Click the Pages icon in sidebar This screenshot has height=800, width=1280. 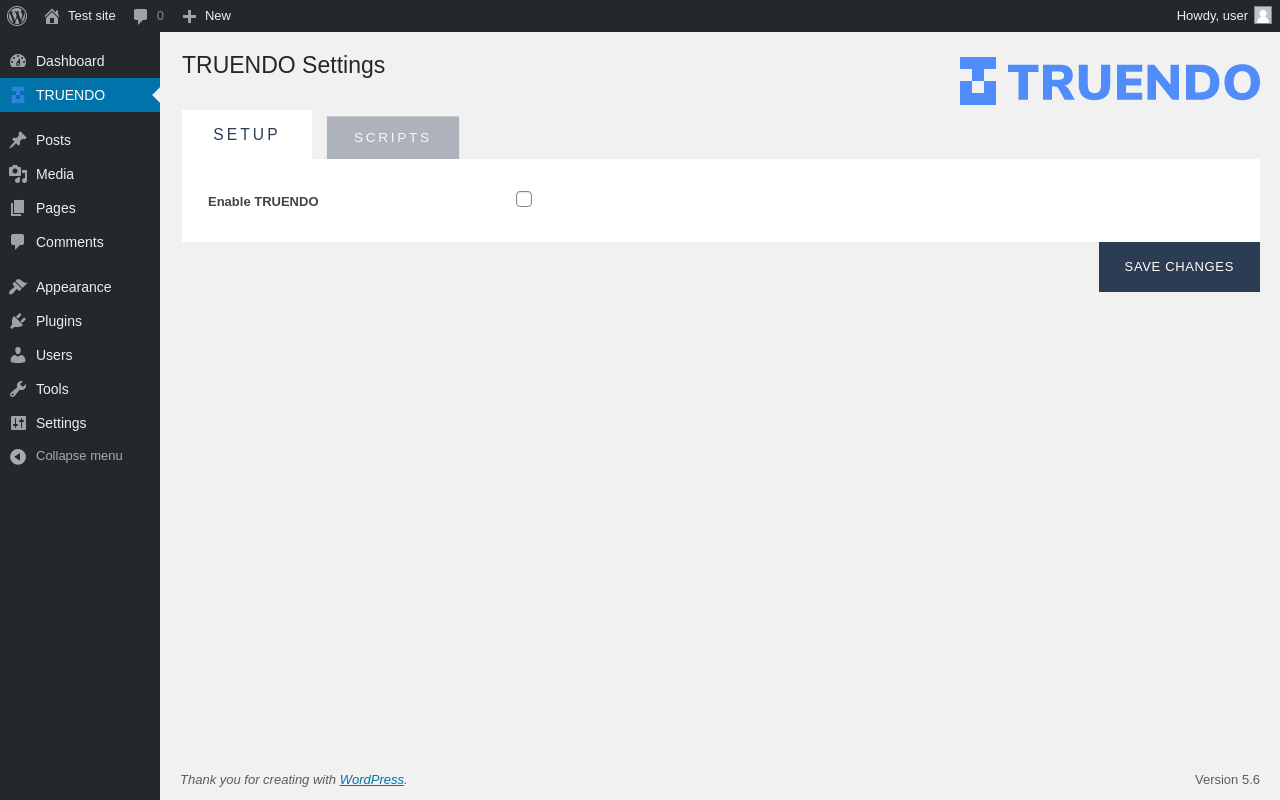(18, 208)
